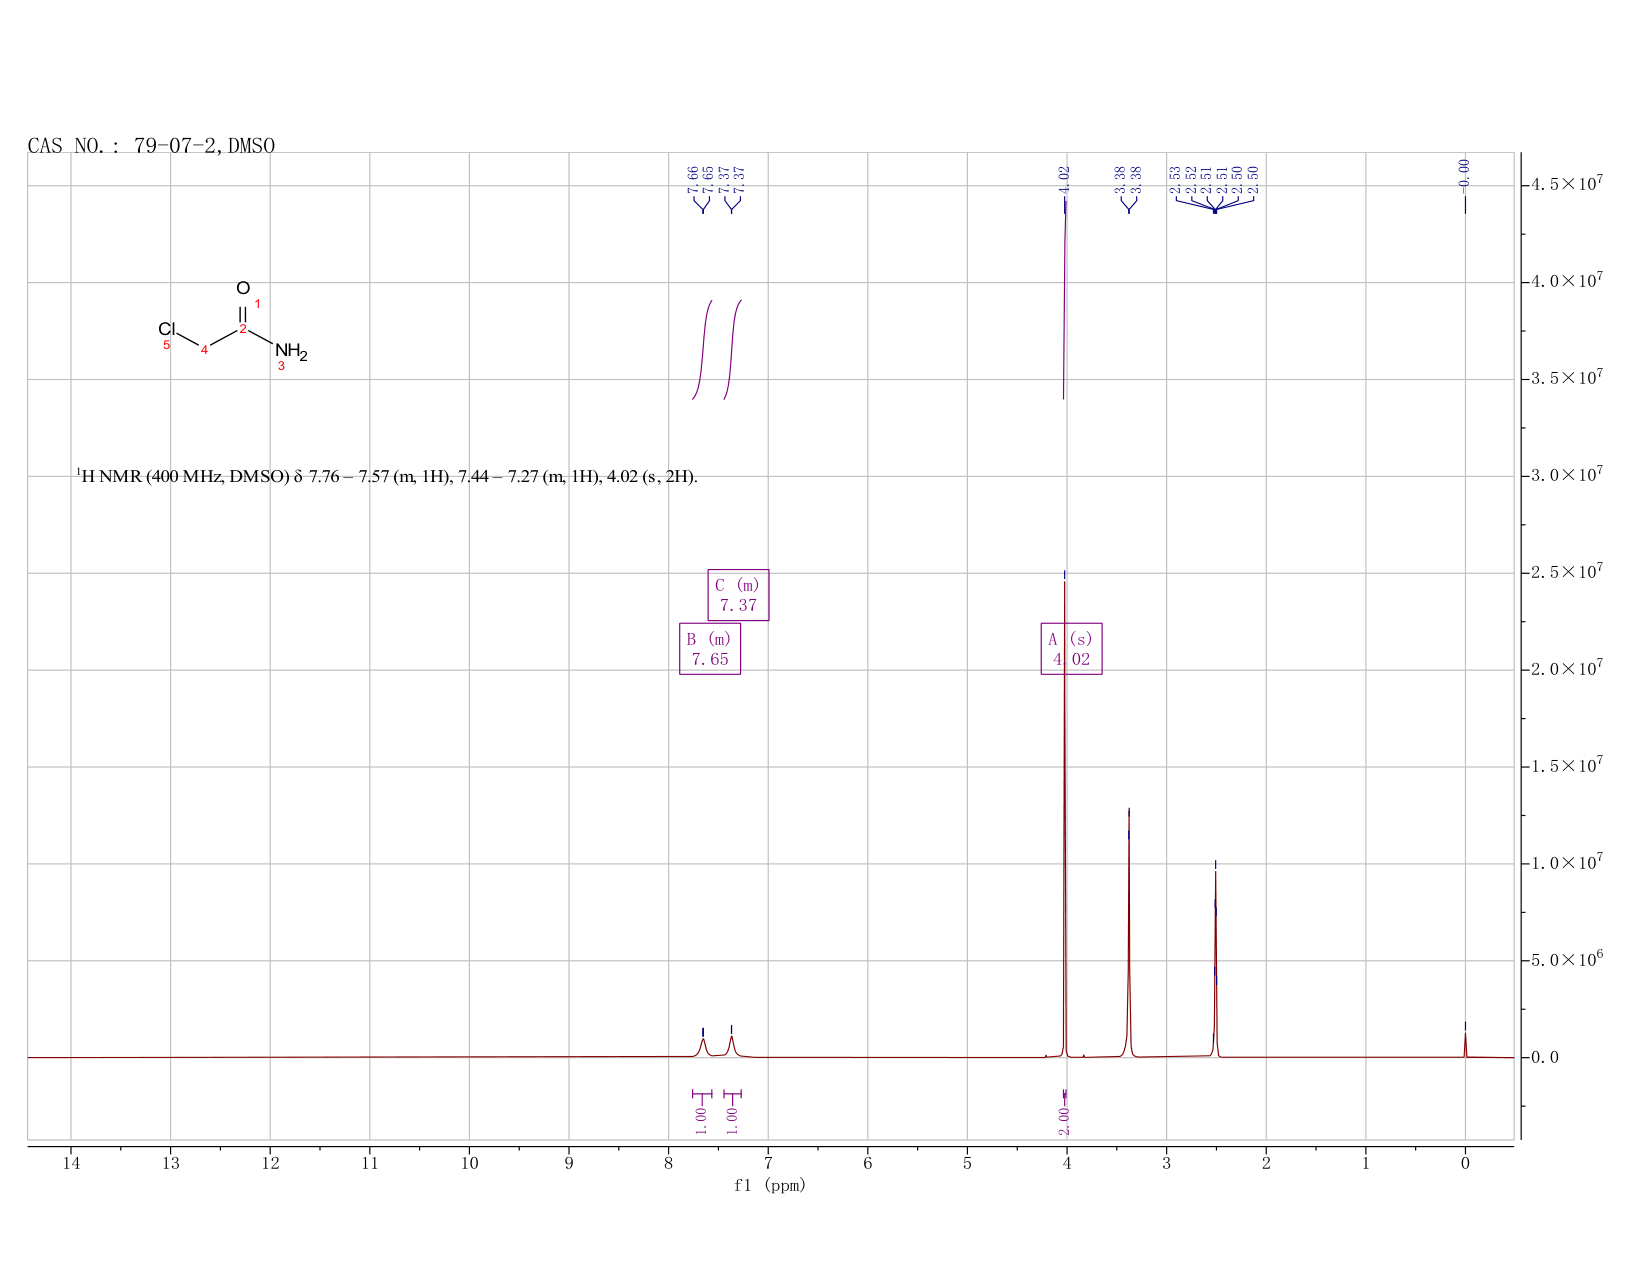1650x1275 pixels.
Task: Select the NH2 group in the structure
Action: [291, 351]
